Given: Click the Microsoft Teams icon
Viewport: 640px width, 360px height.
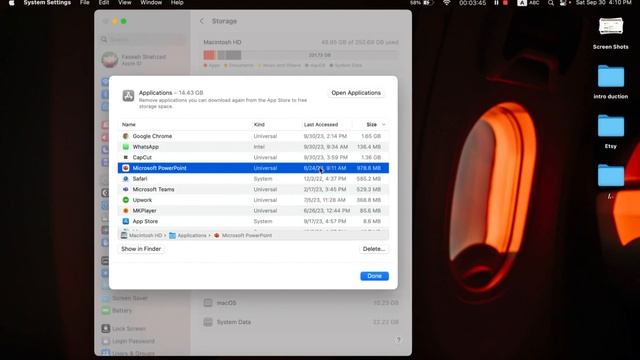Looking at the screenshot, I should 126,189.
